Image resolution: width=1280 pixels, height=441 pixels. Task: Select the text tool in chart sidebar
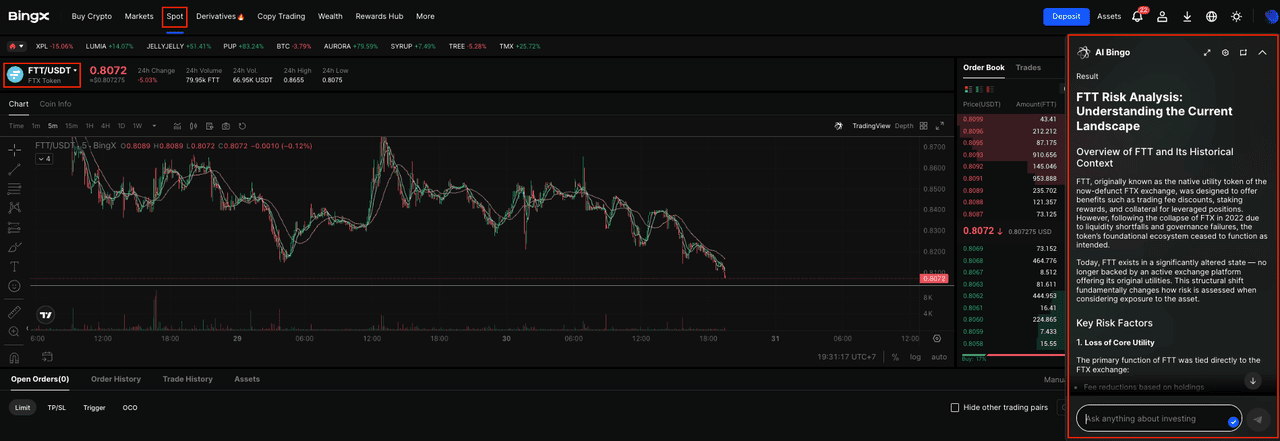click(x=14, y=266)
